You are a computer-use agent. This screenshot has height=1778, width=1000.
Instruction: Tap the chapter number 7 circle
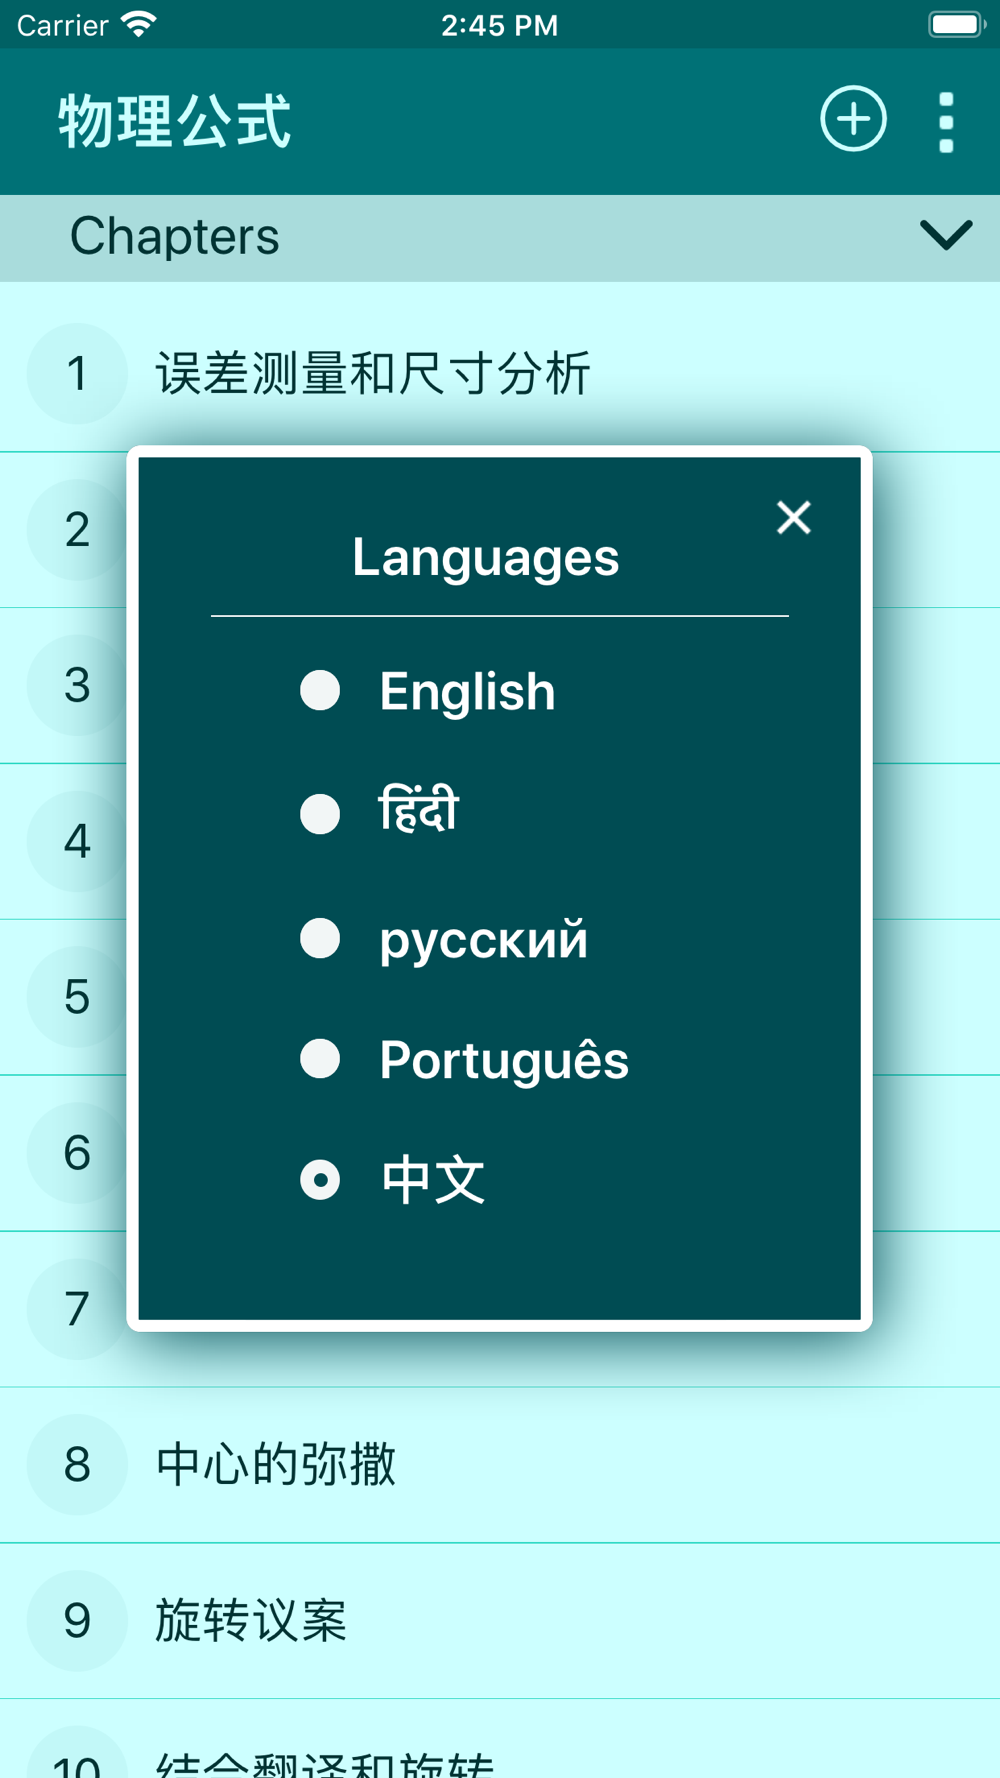point(77,1309)
